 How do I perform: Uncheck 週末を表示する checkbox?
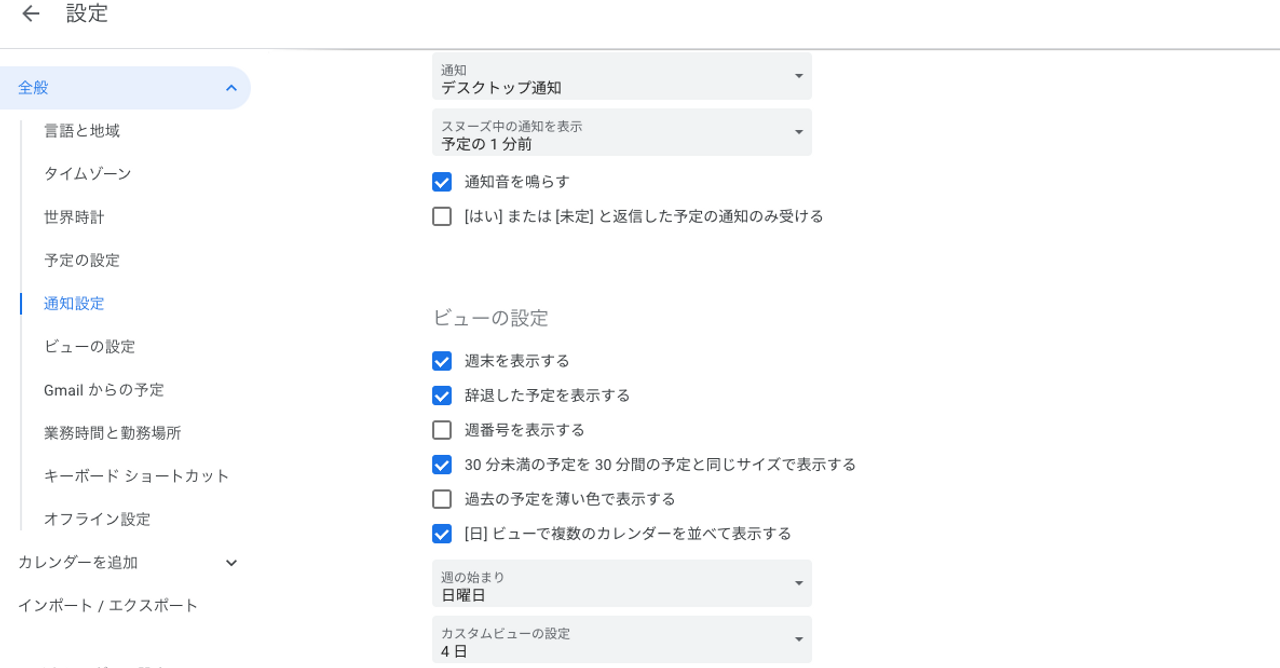442,361
